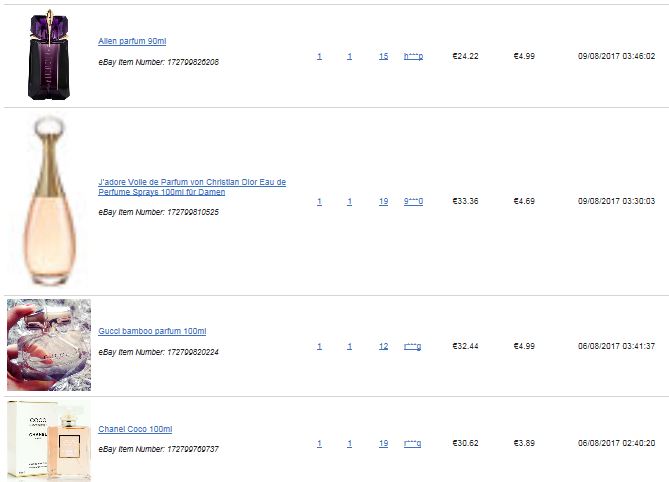This screenshot has height=482, width=669.
Task: Click second quantity link in Chanel row
Action: coord(349,443)
